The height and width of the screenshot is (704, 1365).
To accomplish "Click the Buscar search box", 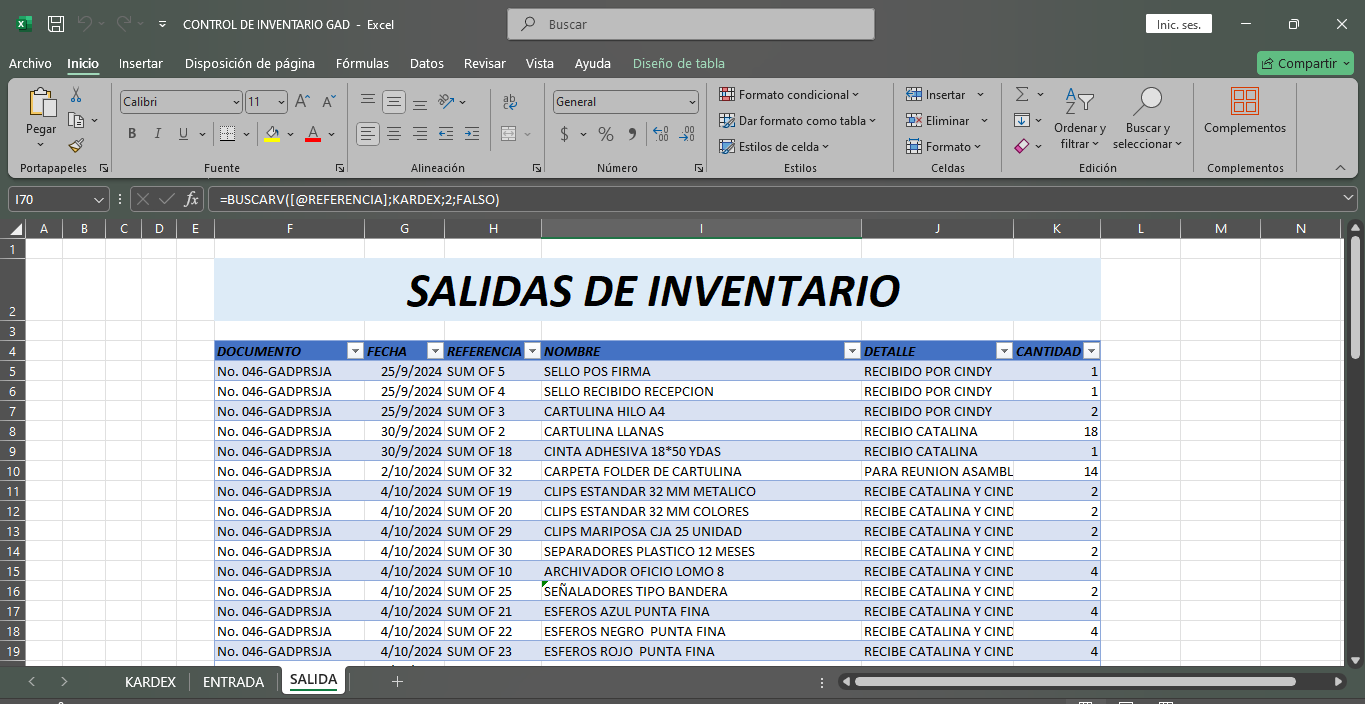I will pyautogui.click(x=691, y=24).
